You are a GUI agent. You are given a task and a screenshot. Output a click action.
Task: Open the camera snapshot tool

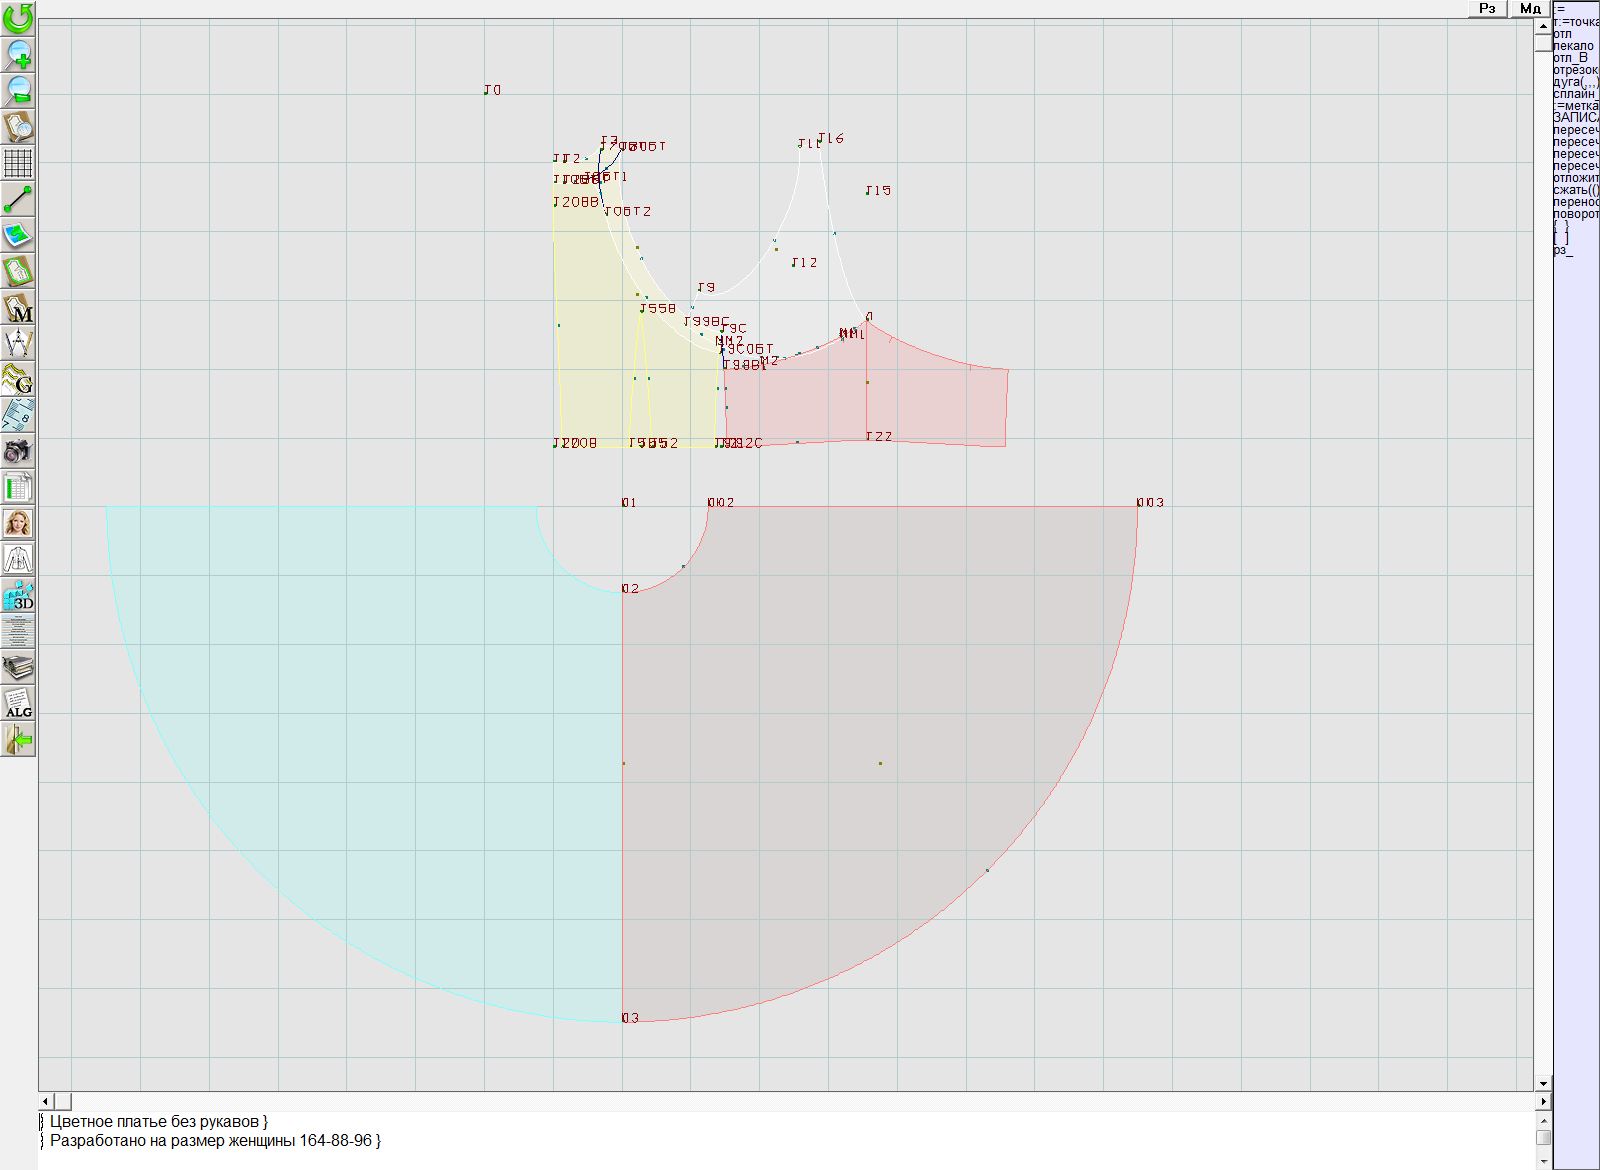click(18, 452)
